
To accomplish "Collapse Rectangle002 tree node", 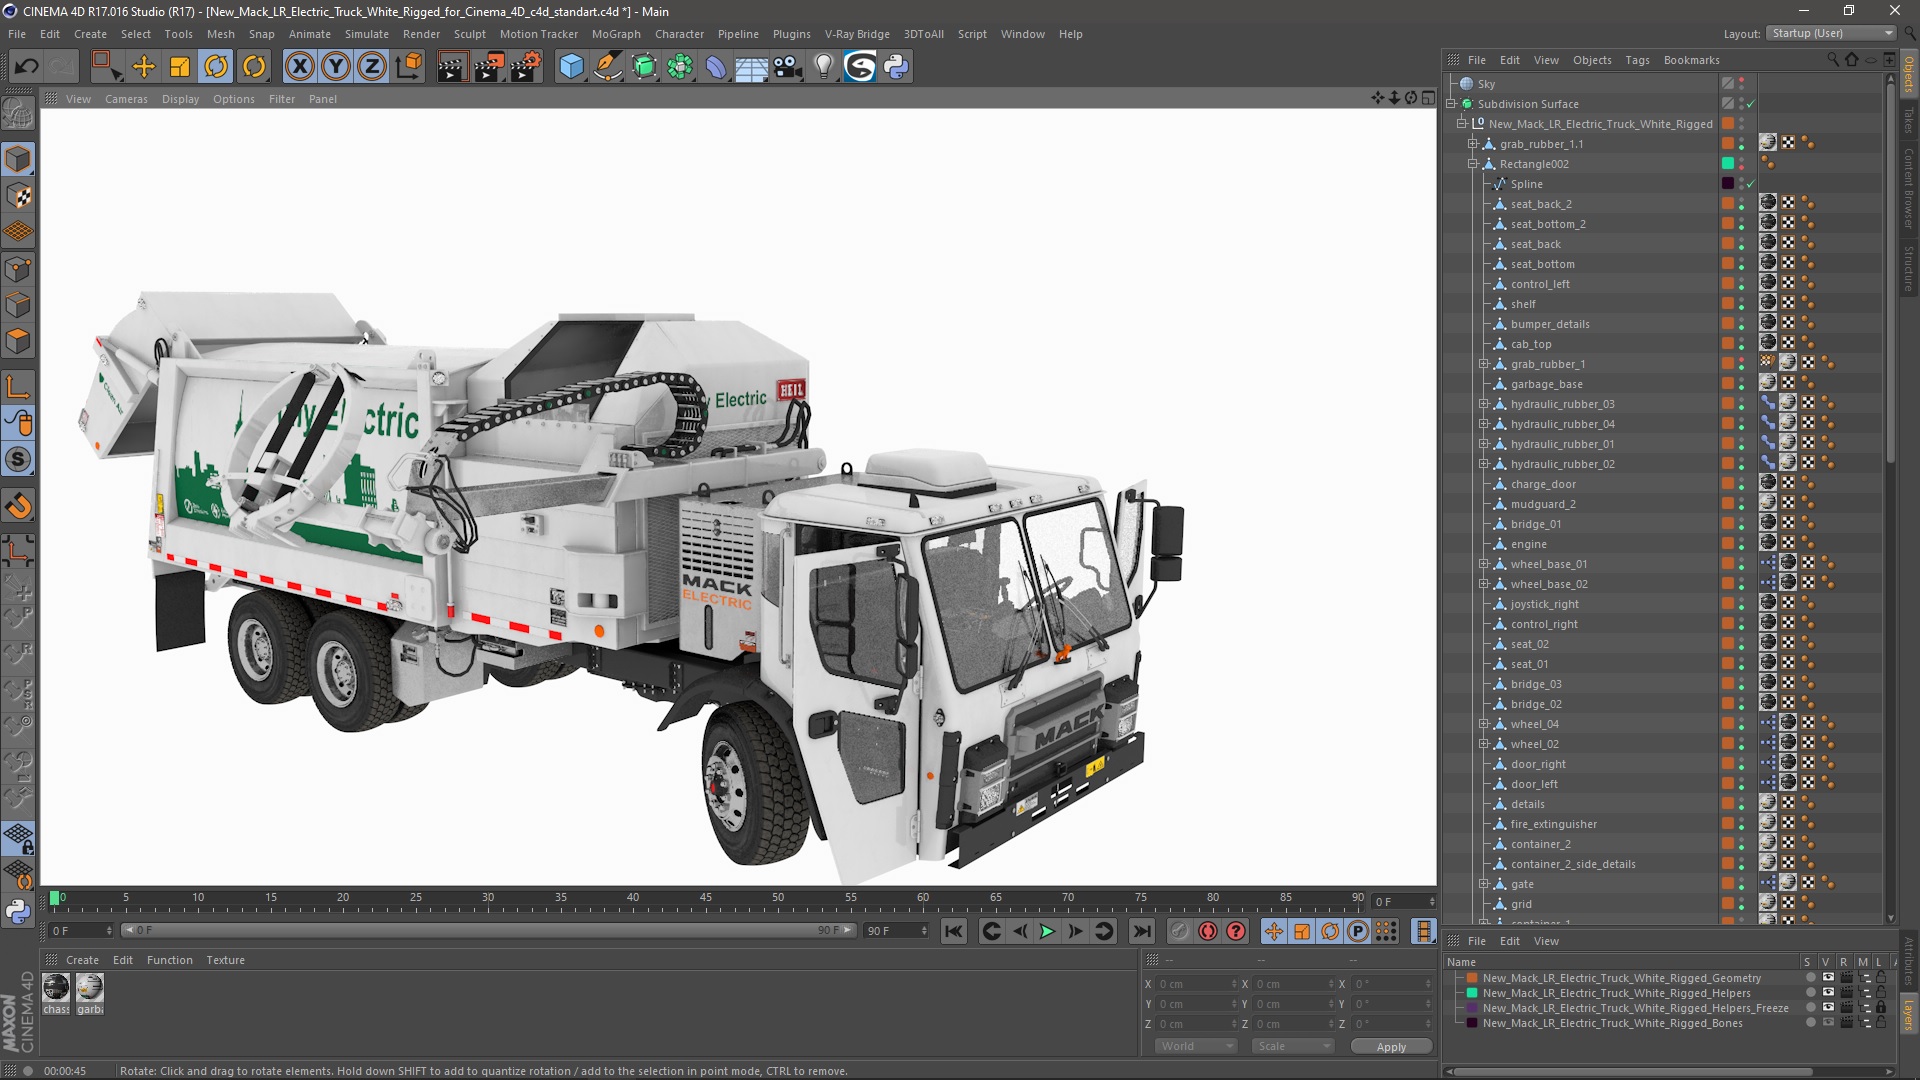I will point(1473,164).
